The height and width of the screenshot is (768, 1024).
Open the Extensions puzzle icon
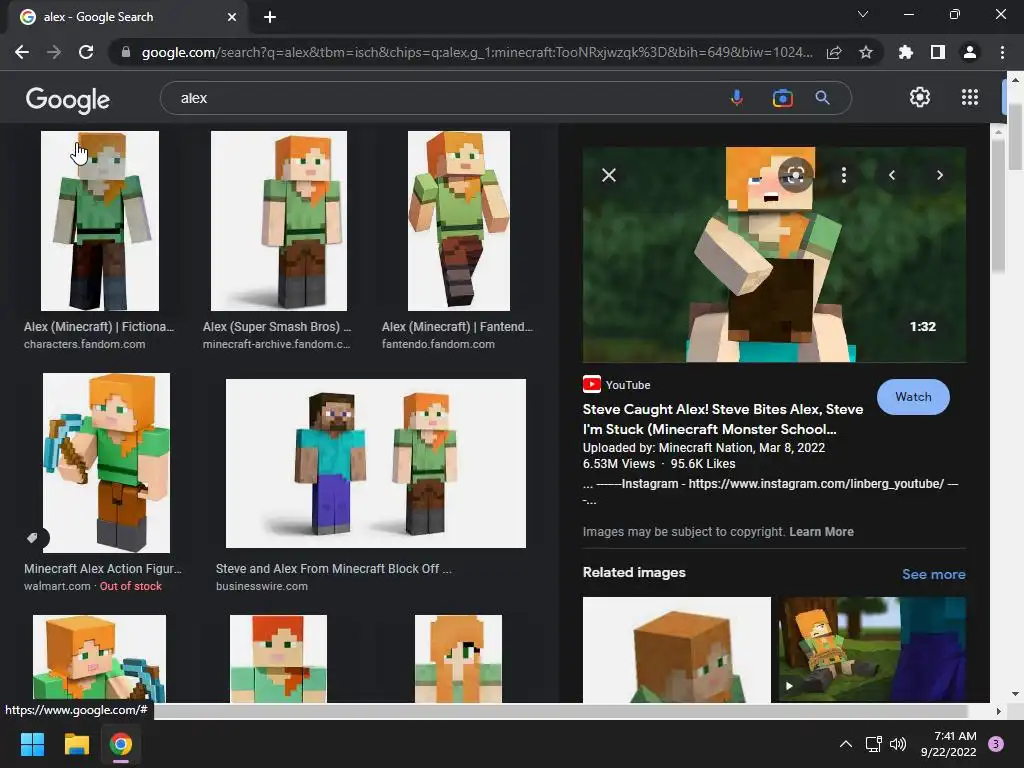pyautogui.click(x=906, y=52)
